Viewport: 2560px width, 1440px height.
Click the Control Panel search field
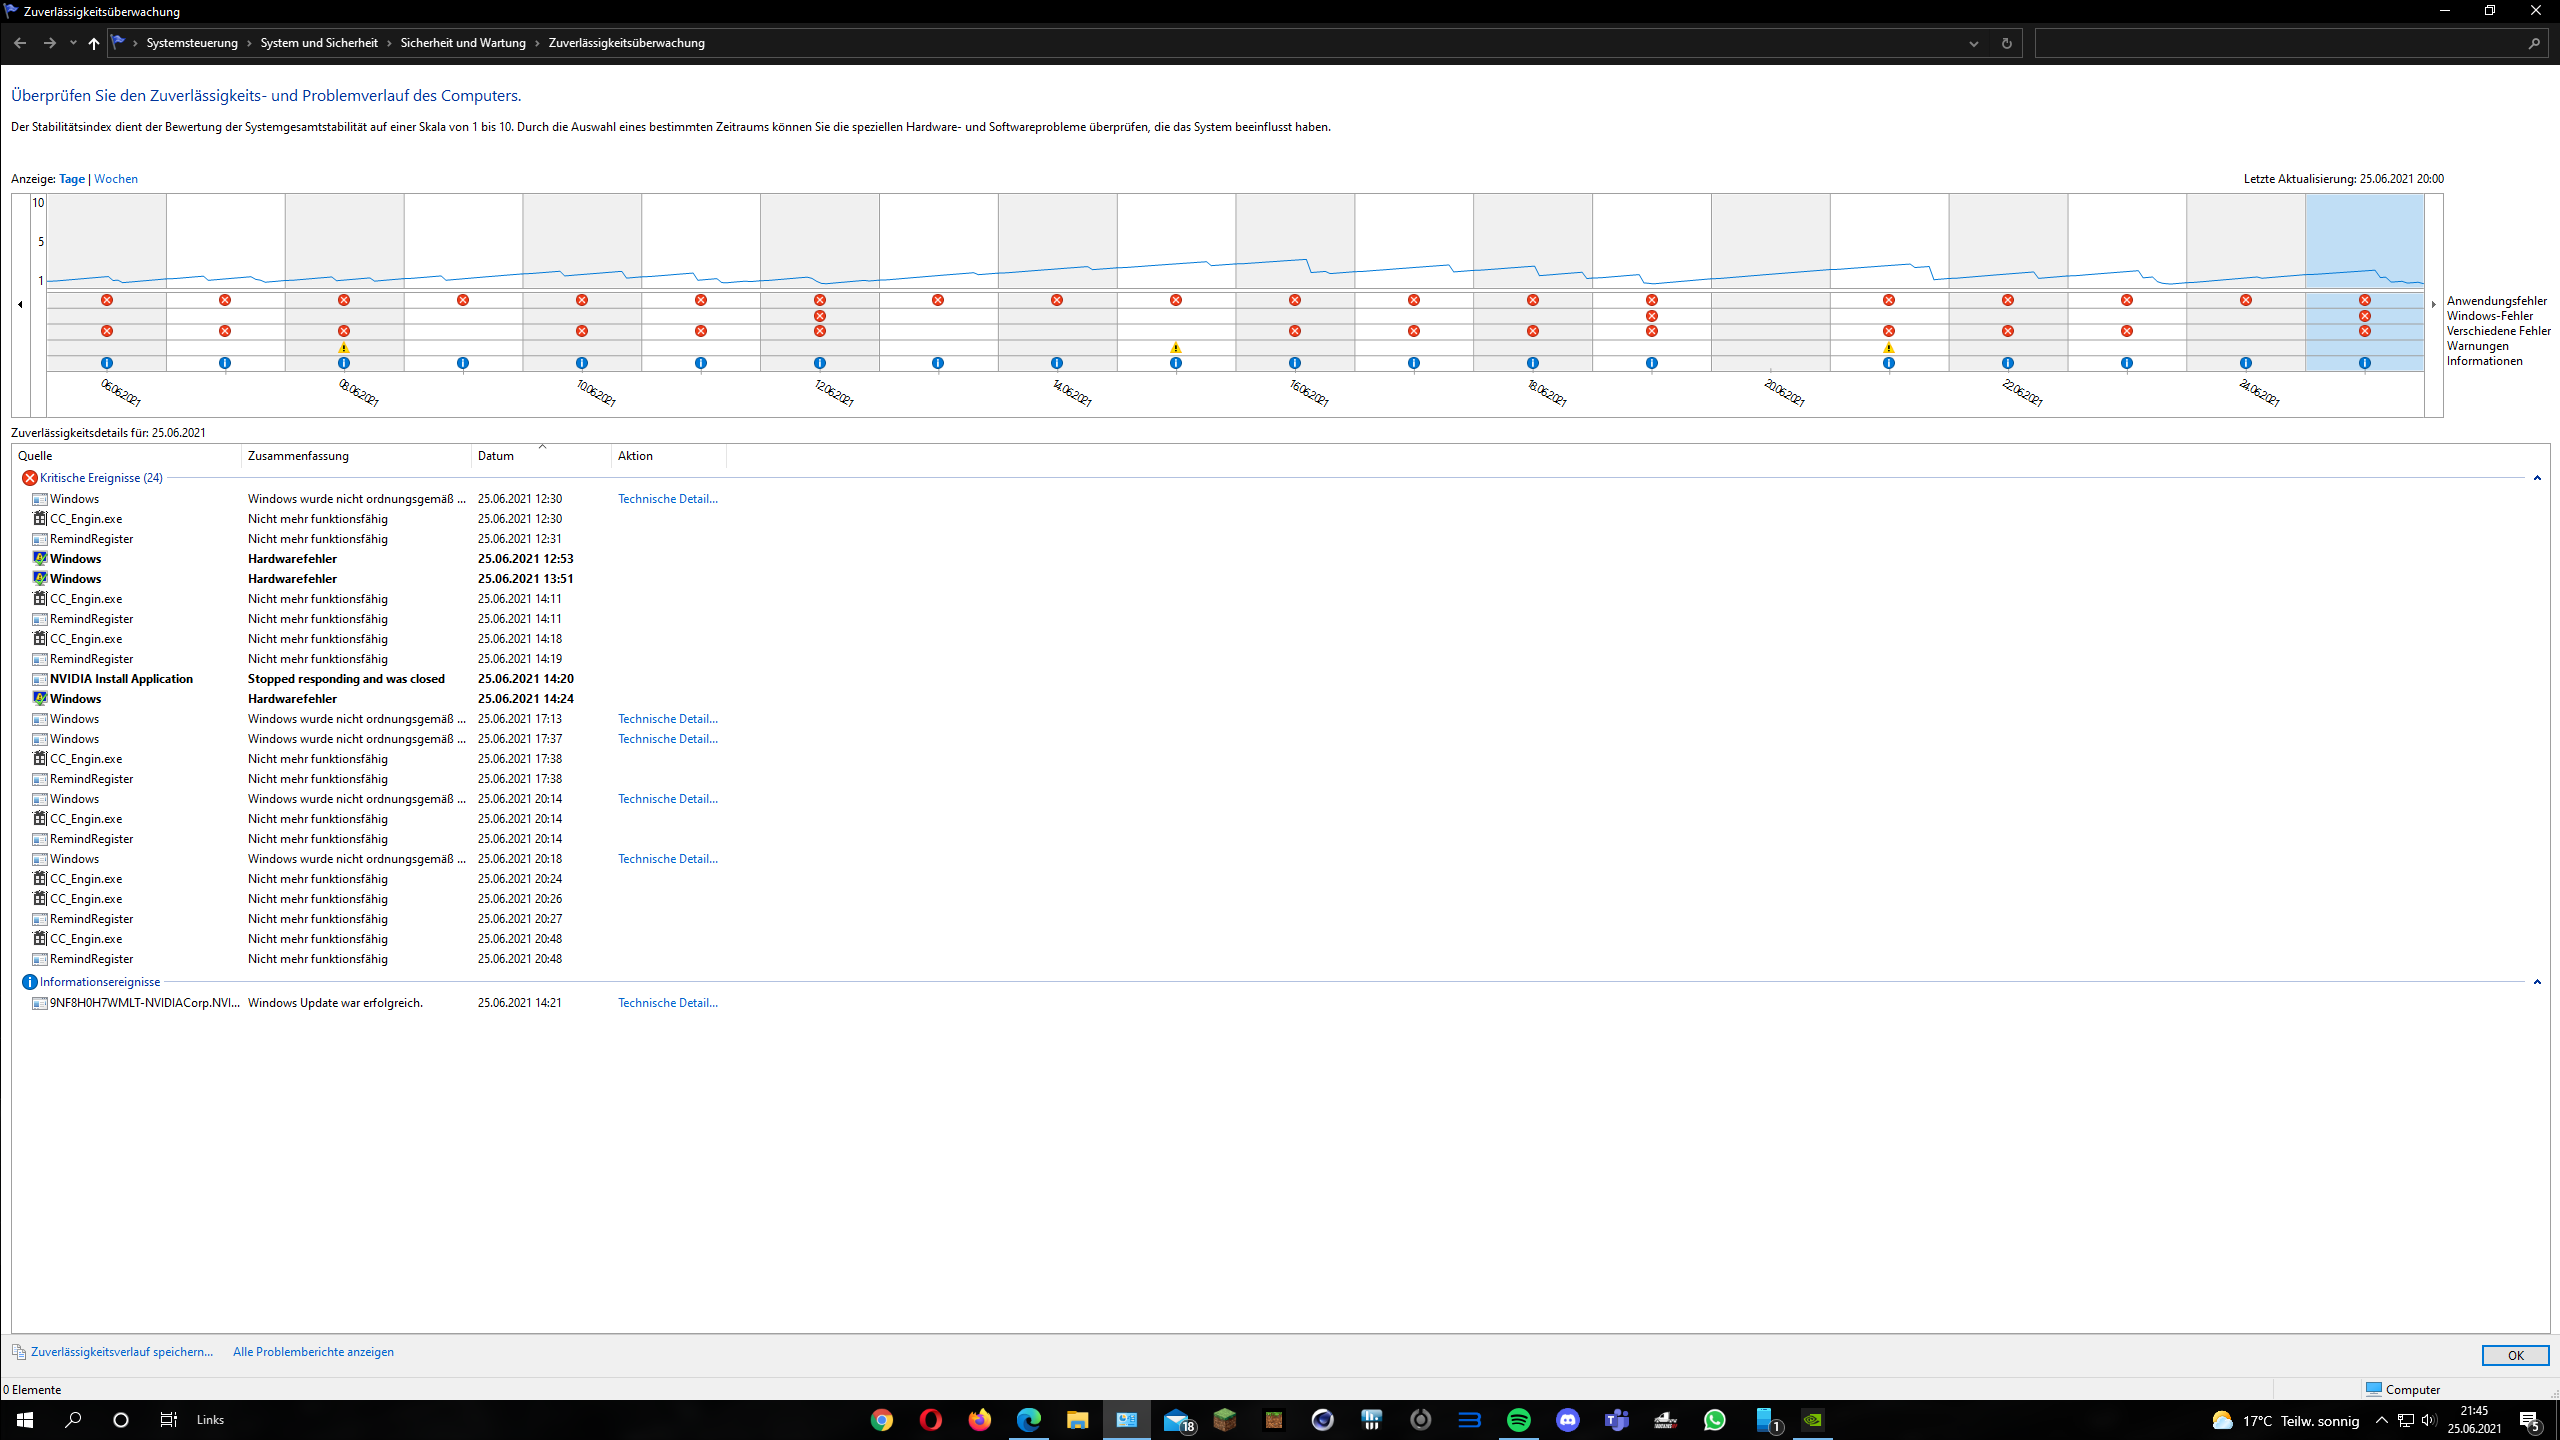pos(2280,43)
